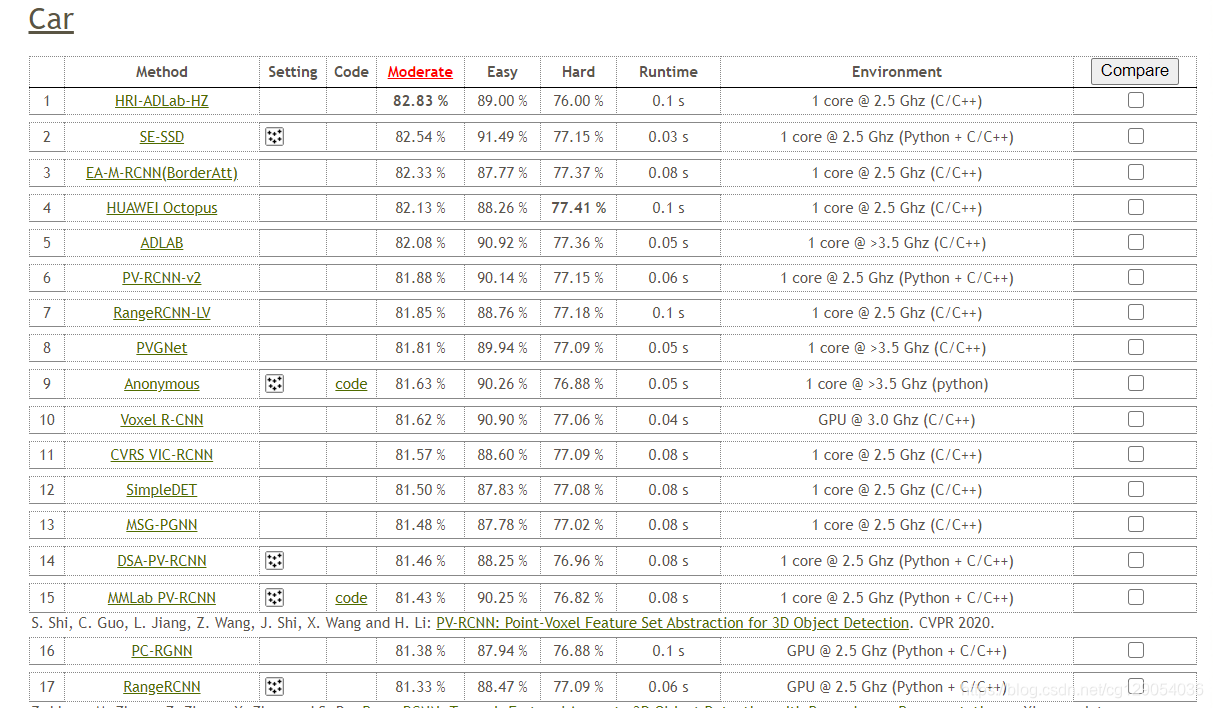1213x708 pixels.
Task: Open the HRI-ADLab-HZ method link
Action: [162, 101]
